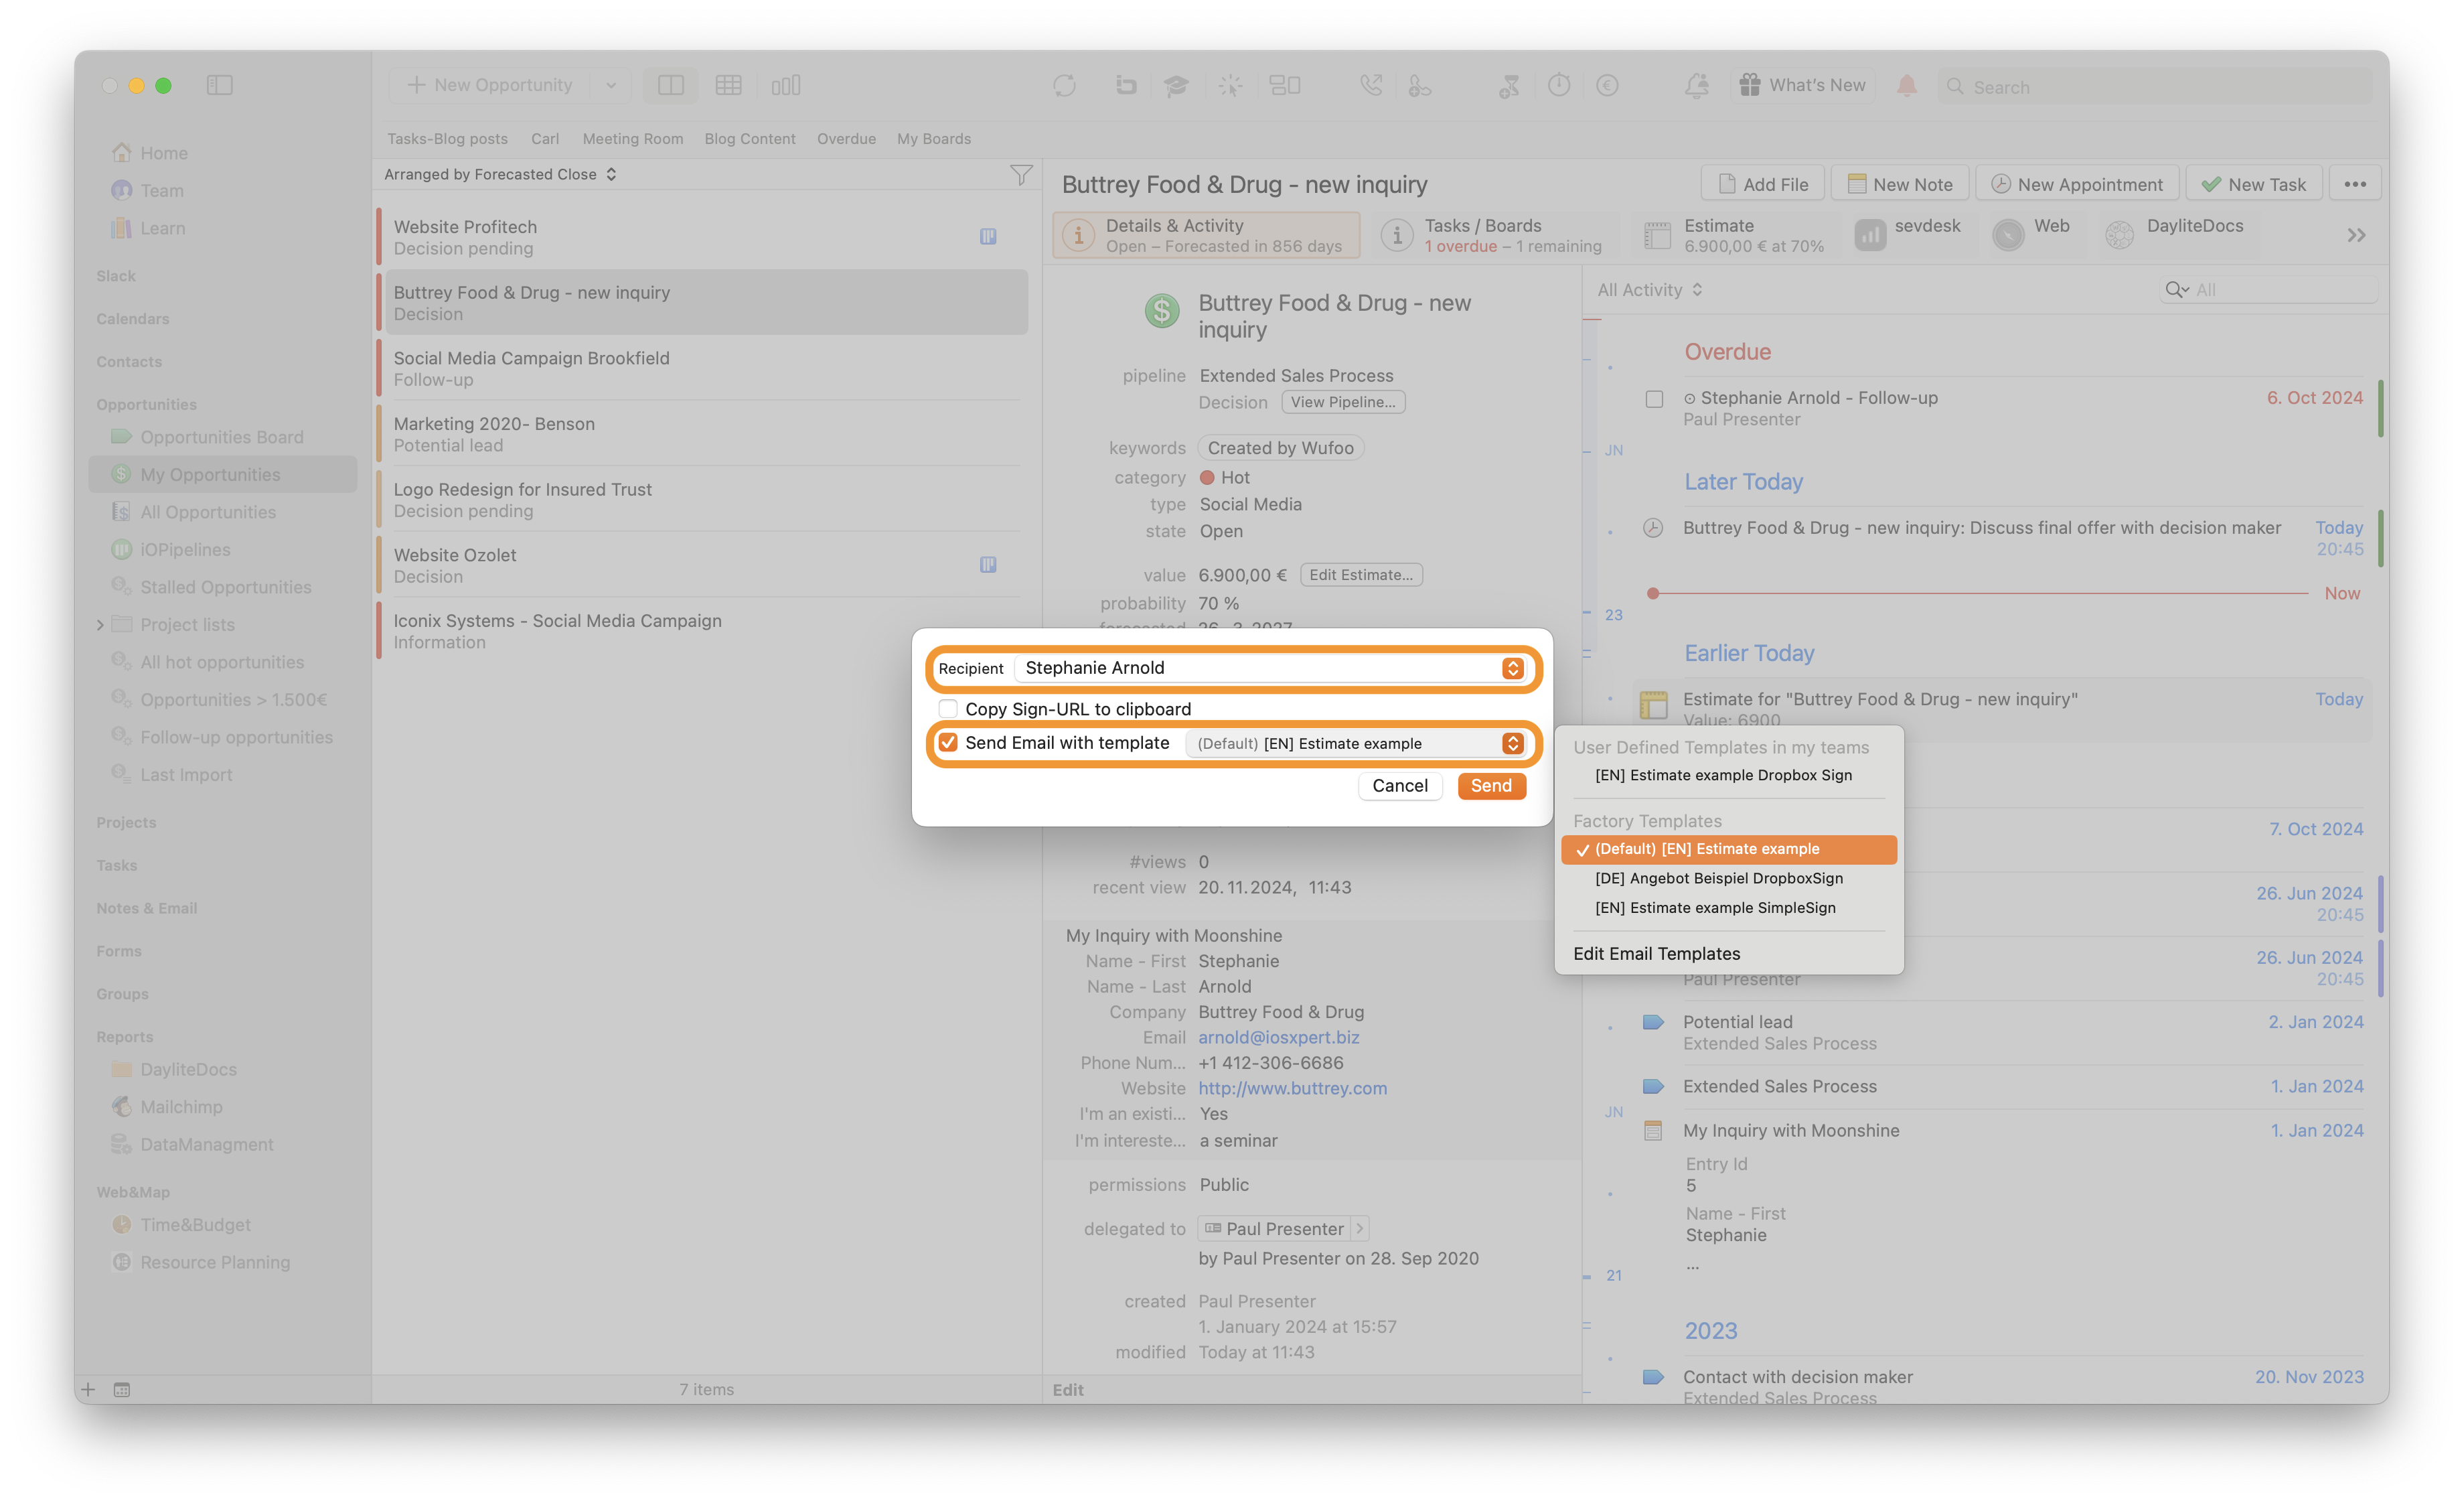
Task: Expand the Project lists folder
Action: [x=100, y=625]
